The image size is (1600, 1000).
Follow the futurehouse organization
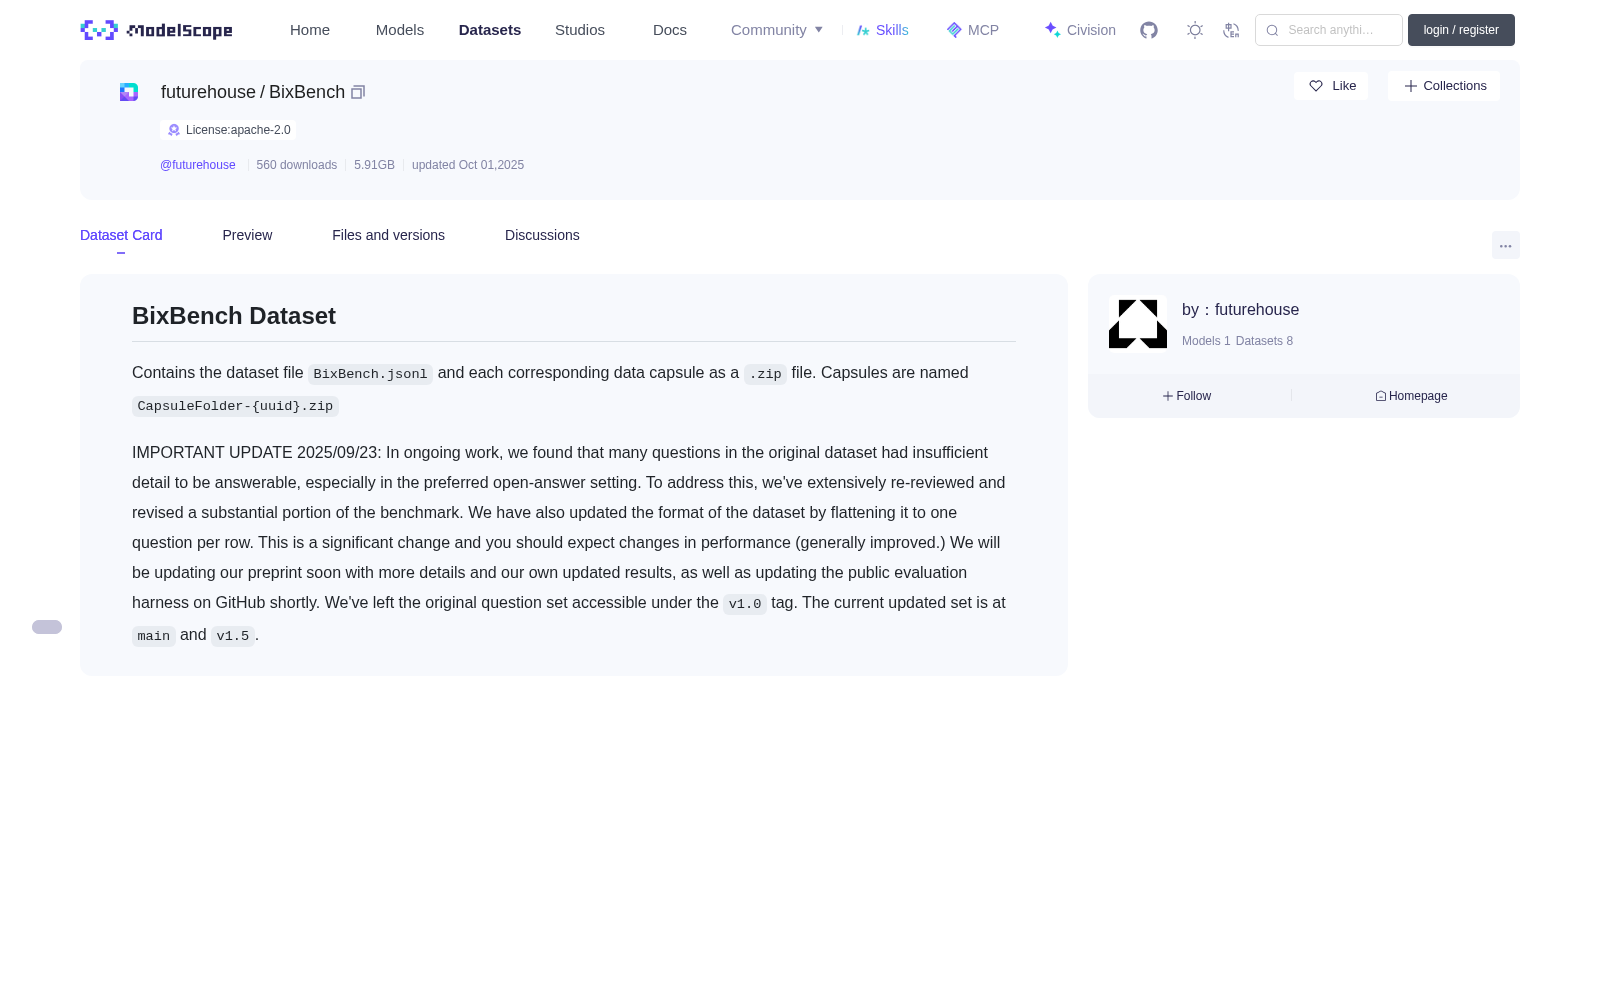(x=1187, y=396)
